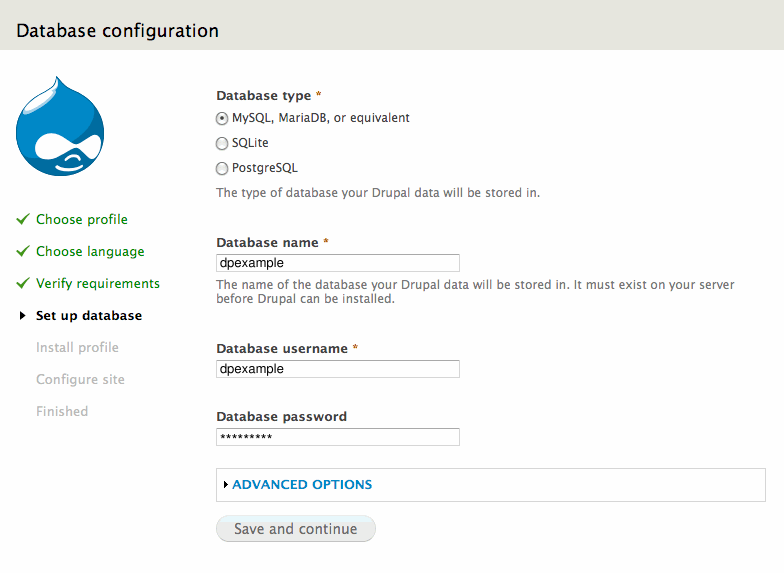This screenshot has width=784, height=573.
Task: Go to the Configure site step
Action: tap(80, 379)
